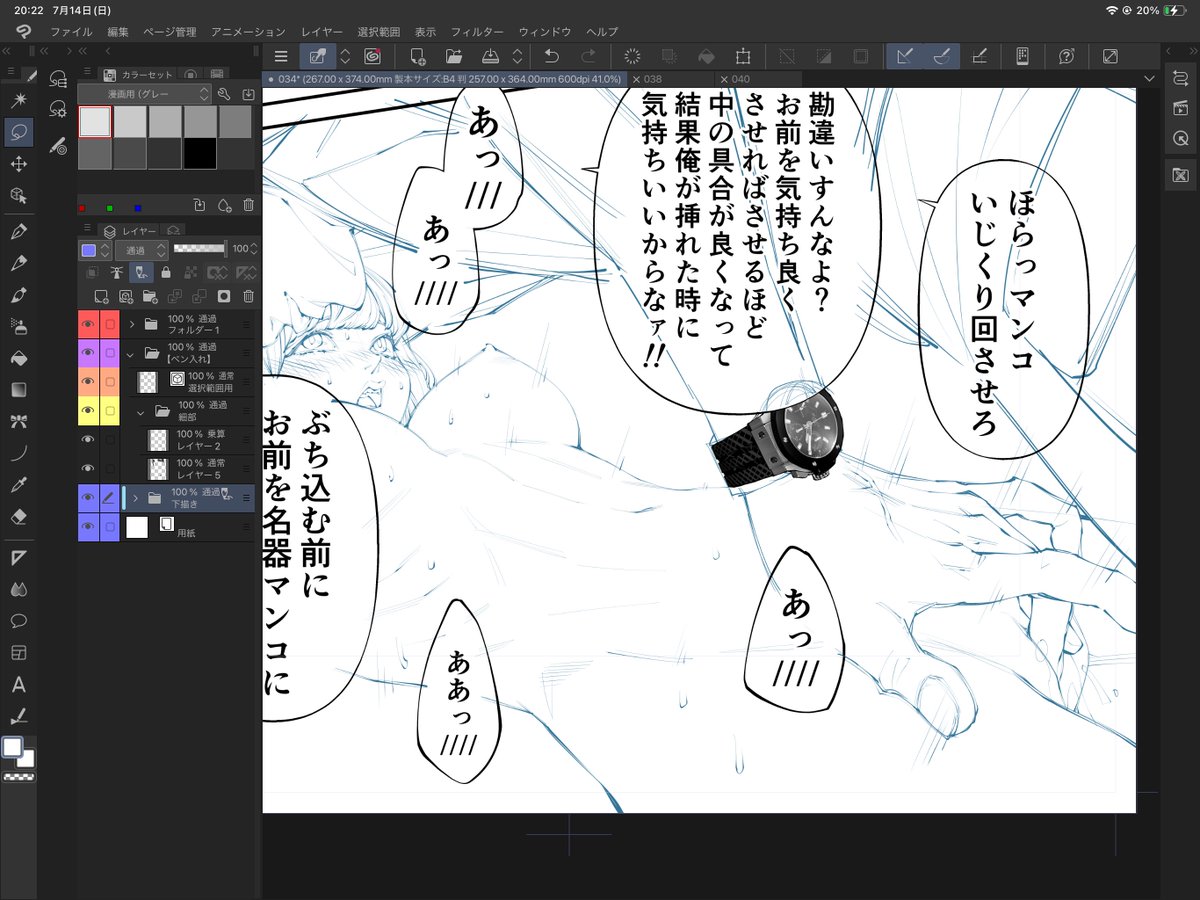
Task: Hide the 下描き folder
Action: click(88, 497)
